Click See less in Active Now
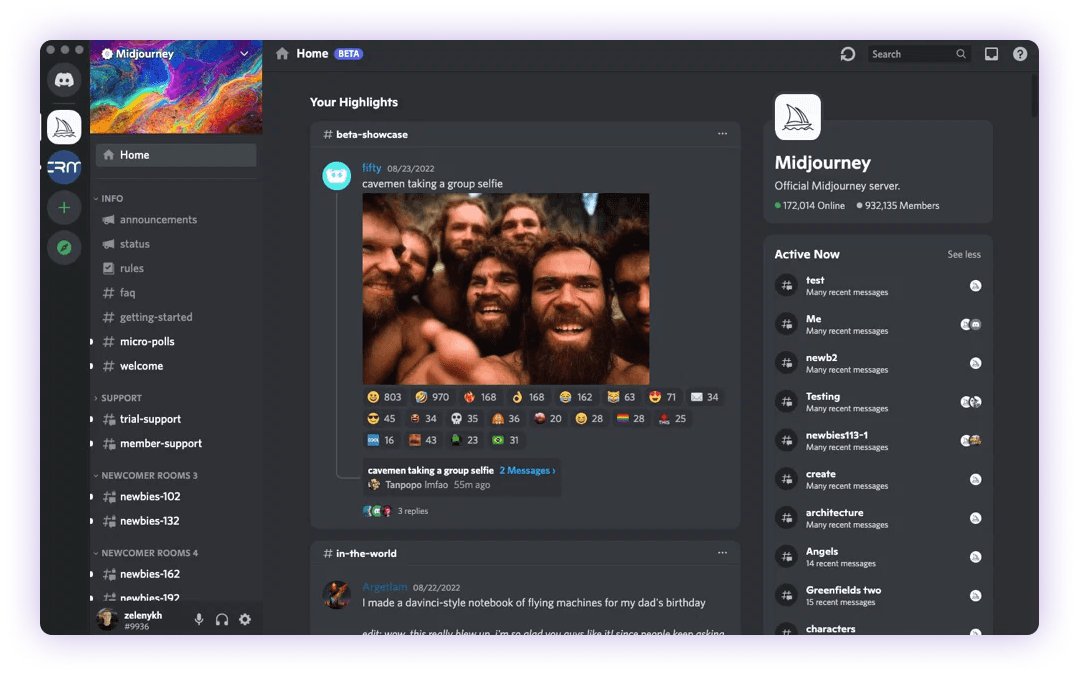This screenshot has width=1079, height=675. pos(963,255)
